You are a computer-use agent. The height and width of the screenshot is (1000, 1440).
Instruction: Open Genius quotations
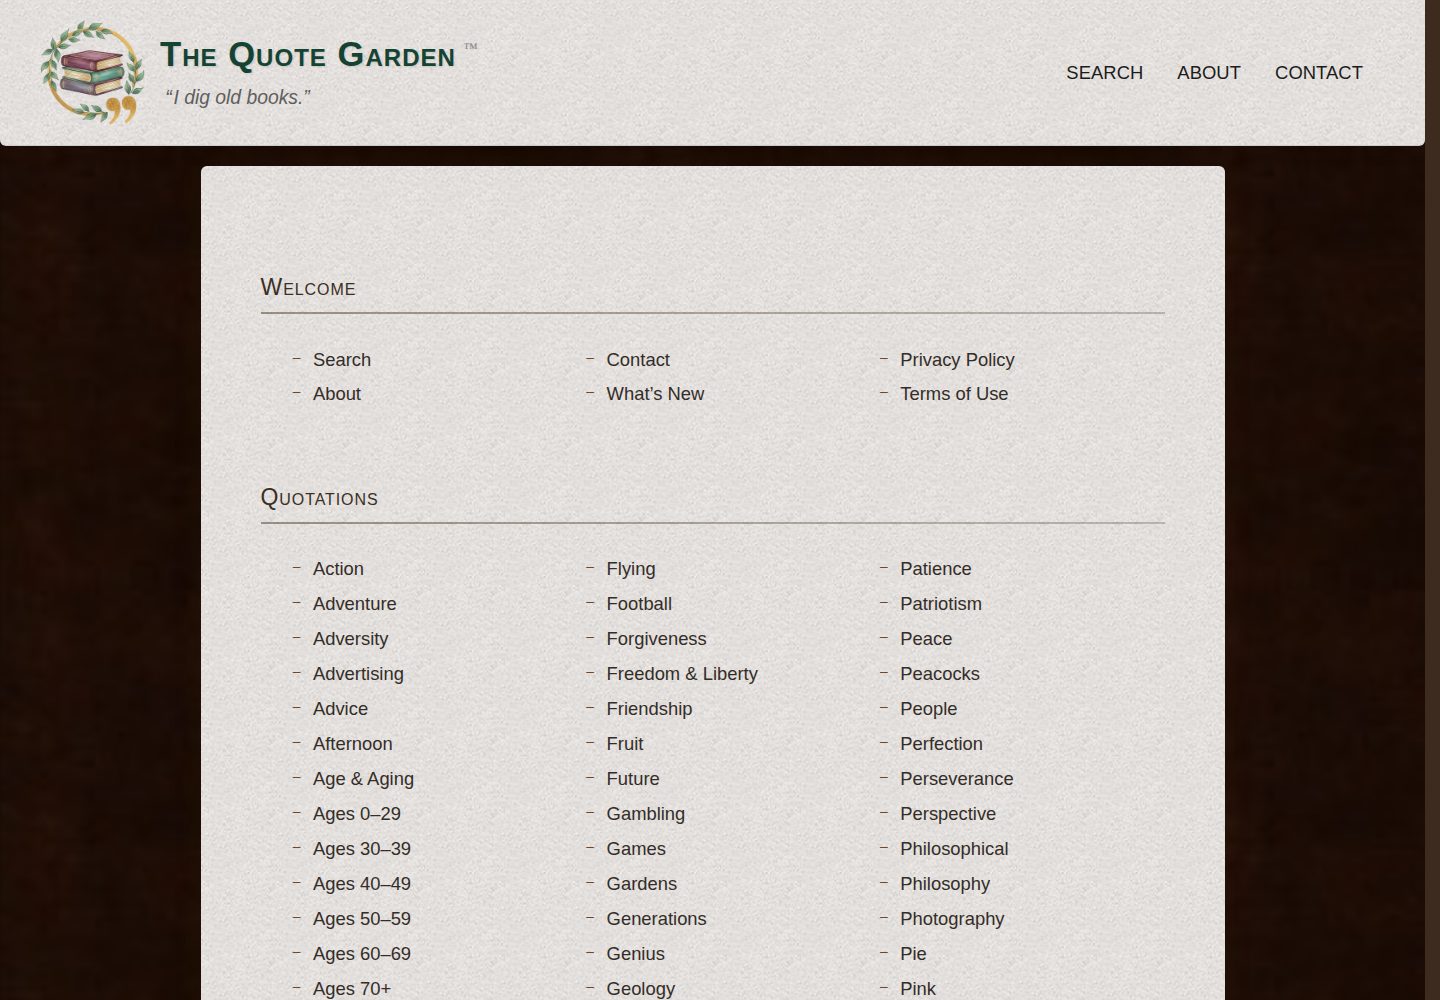click(636, 954)
